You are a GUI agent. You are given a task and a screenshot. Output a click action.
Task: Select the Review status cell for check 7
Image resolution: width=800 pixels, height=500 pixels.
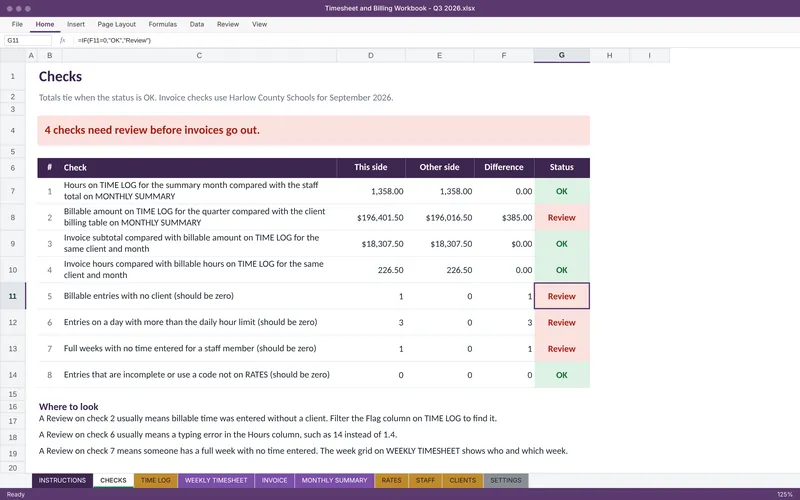pos(562,348)
